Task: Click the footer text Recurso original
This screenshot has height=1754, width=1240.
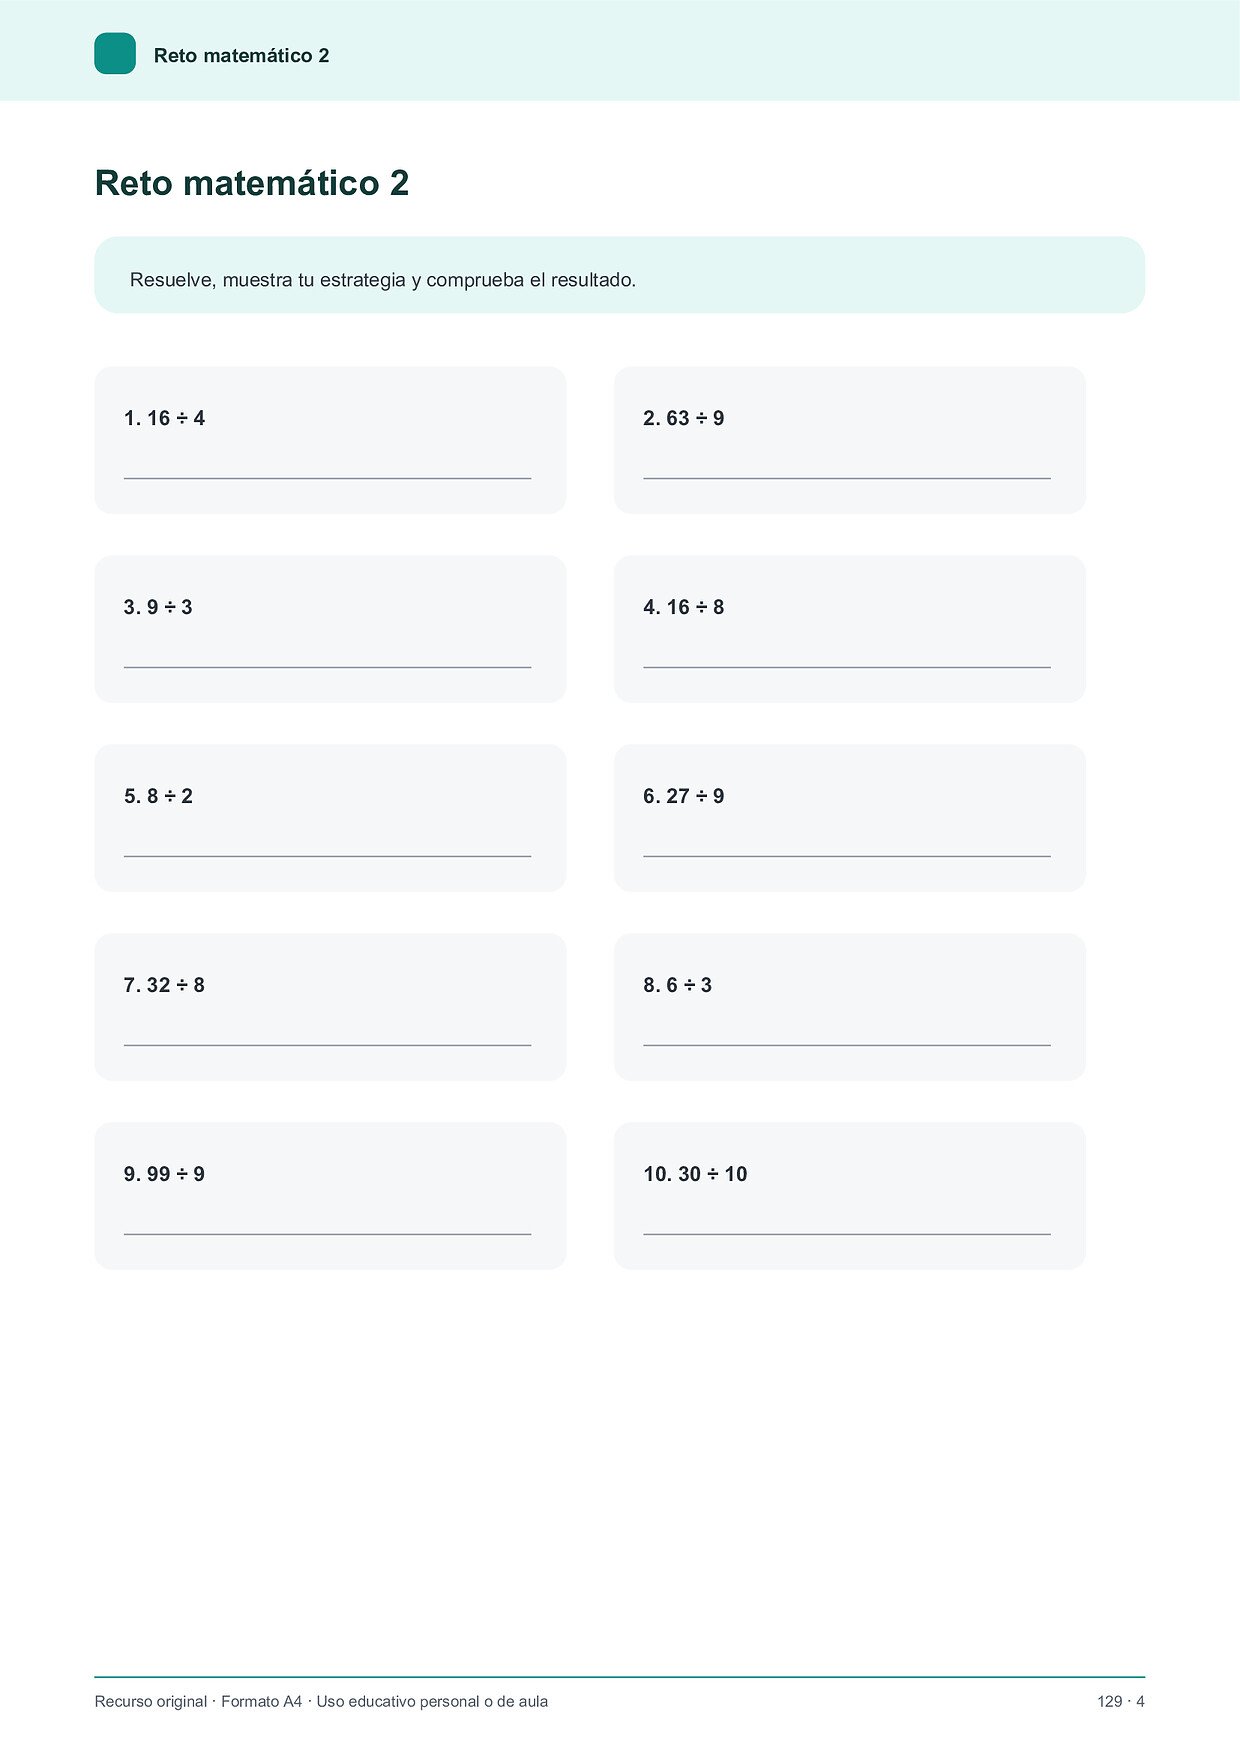Action: [151, 1701]
